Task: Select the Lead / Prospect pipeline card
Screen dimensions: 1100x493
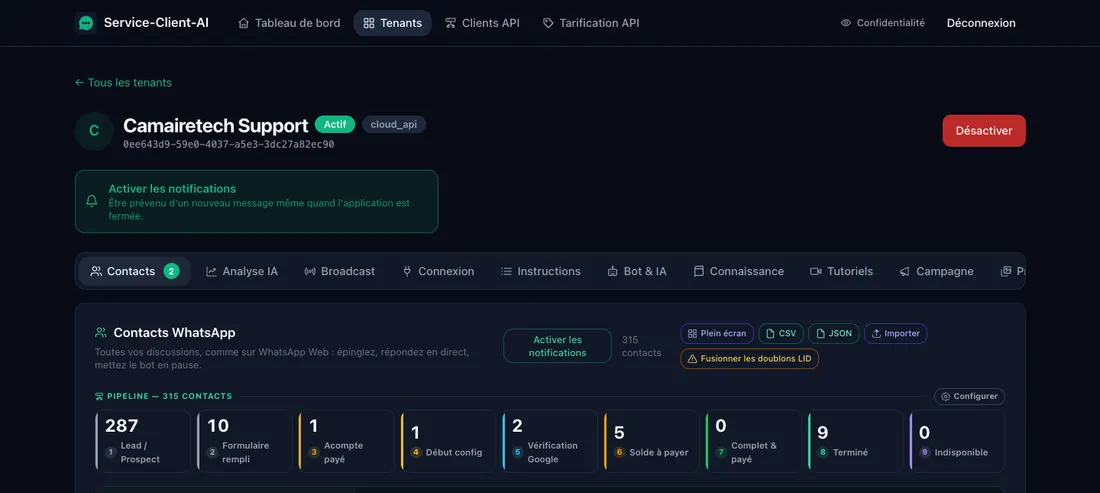Action: [143, 441]
